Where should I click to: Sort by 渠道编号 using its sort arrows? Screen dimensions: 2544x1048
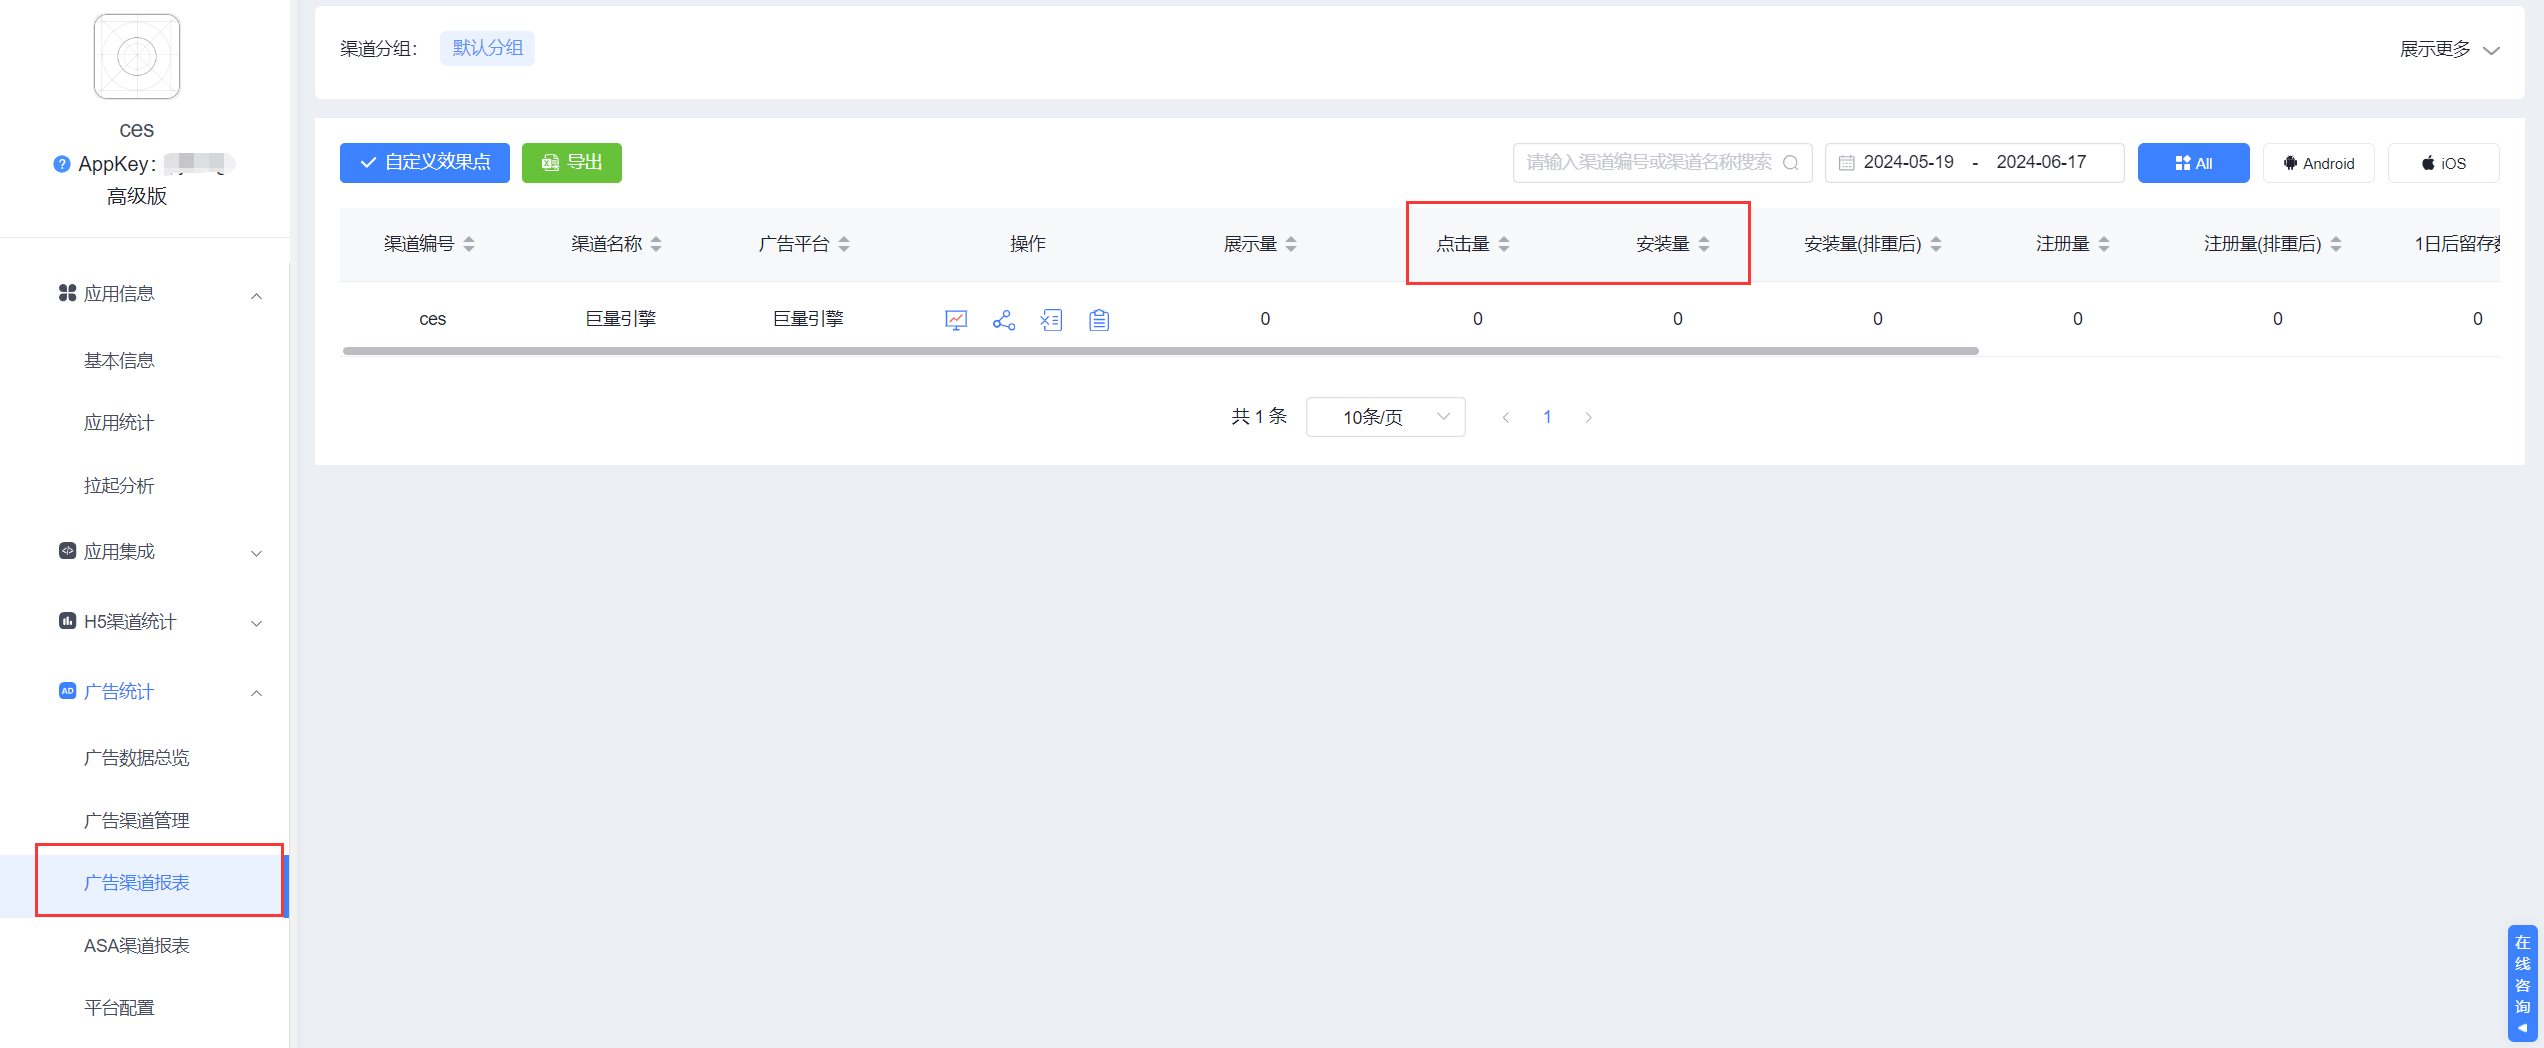click(x=469, y=244)
